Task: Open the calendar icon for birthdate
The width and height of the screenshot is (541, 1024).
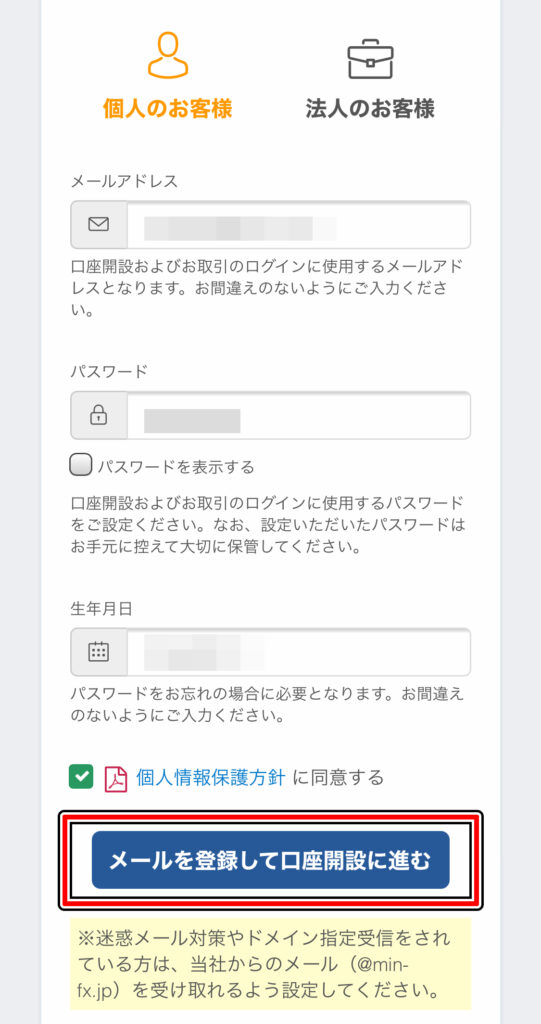Action: click(99, 652)
